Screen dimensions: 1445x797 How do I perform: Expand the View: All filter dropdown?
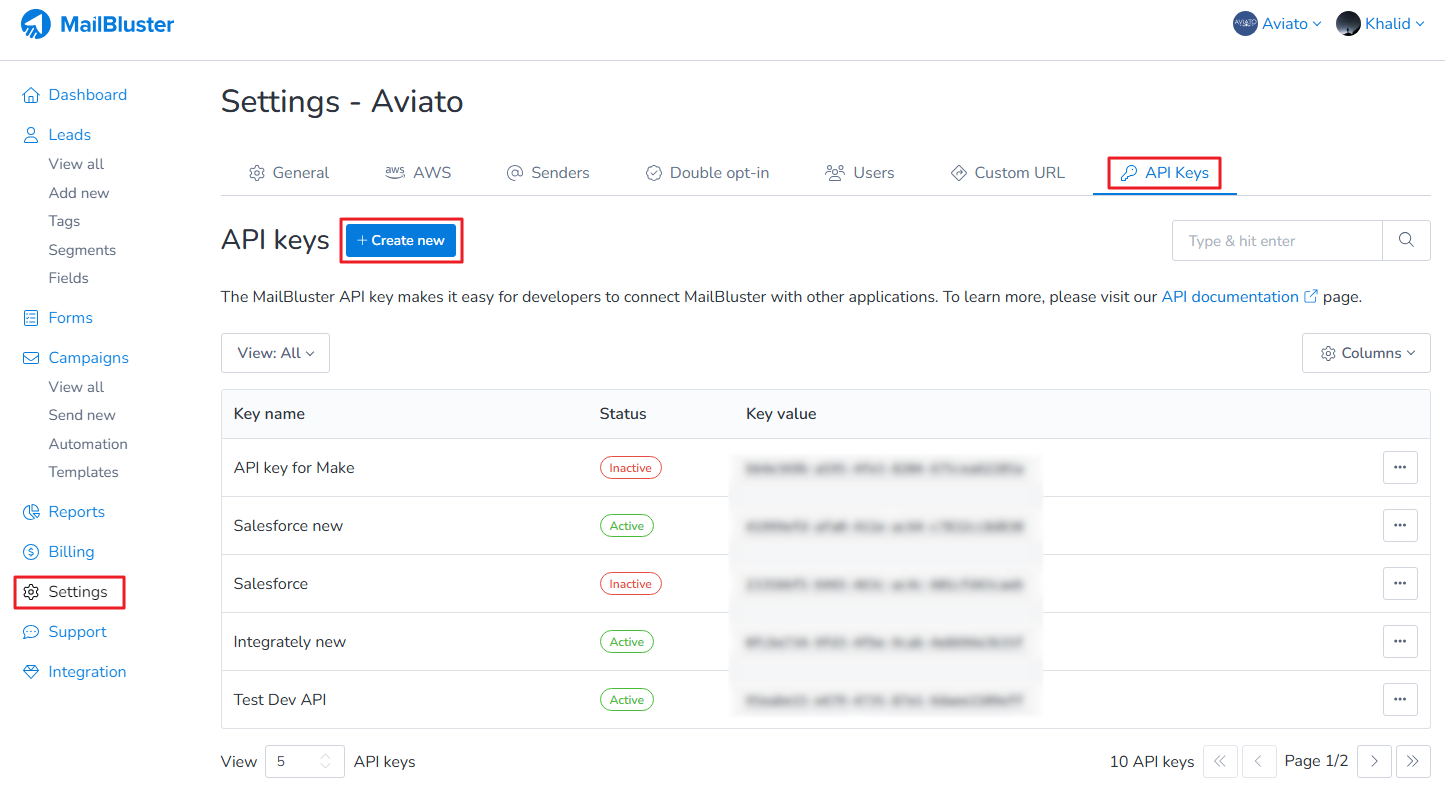click(275, 353)
